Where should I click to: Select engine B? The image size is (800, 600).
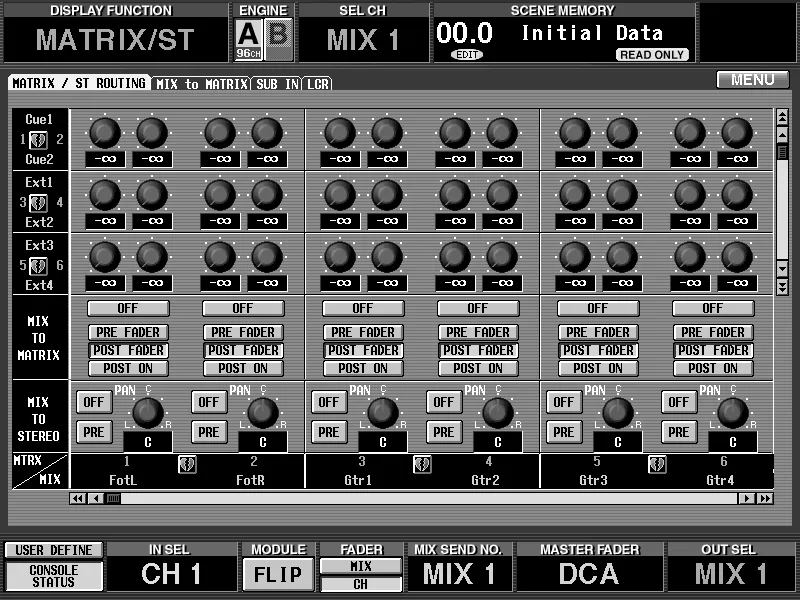pos(279,39)
